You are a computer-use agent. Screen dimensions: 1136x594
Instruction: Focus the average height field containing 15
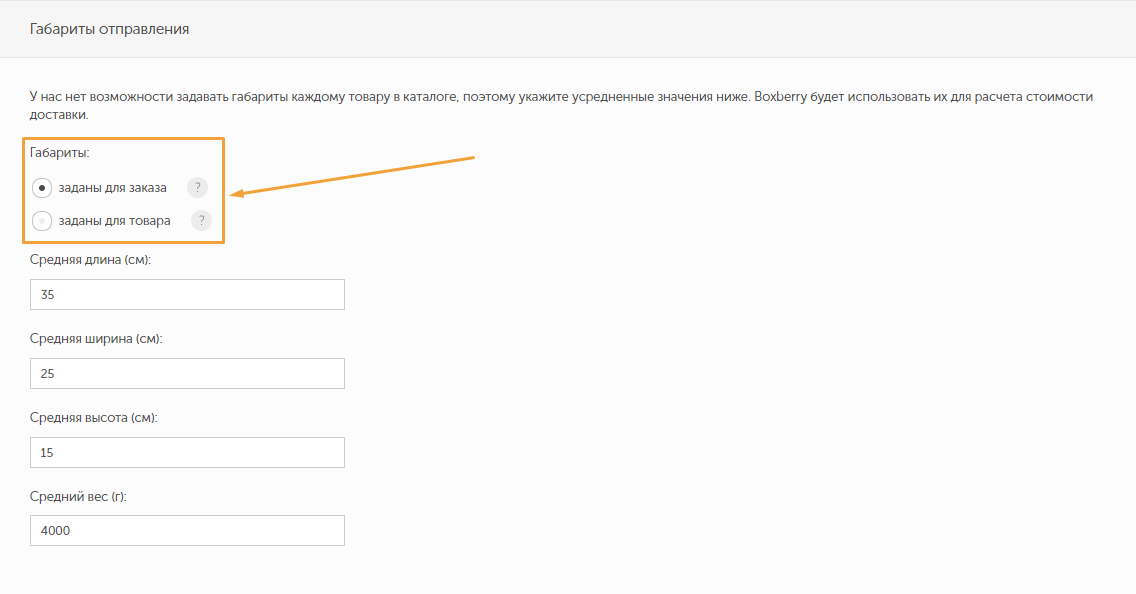(188, 453)
